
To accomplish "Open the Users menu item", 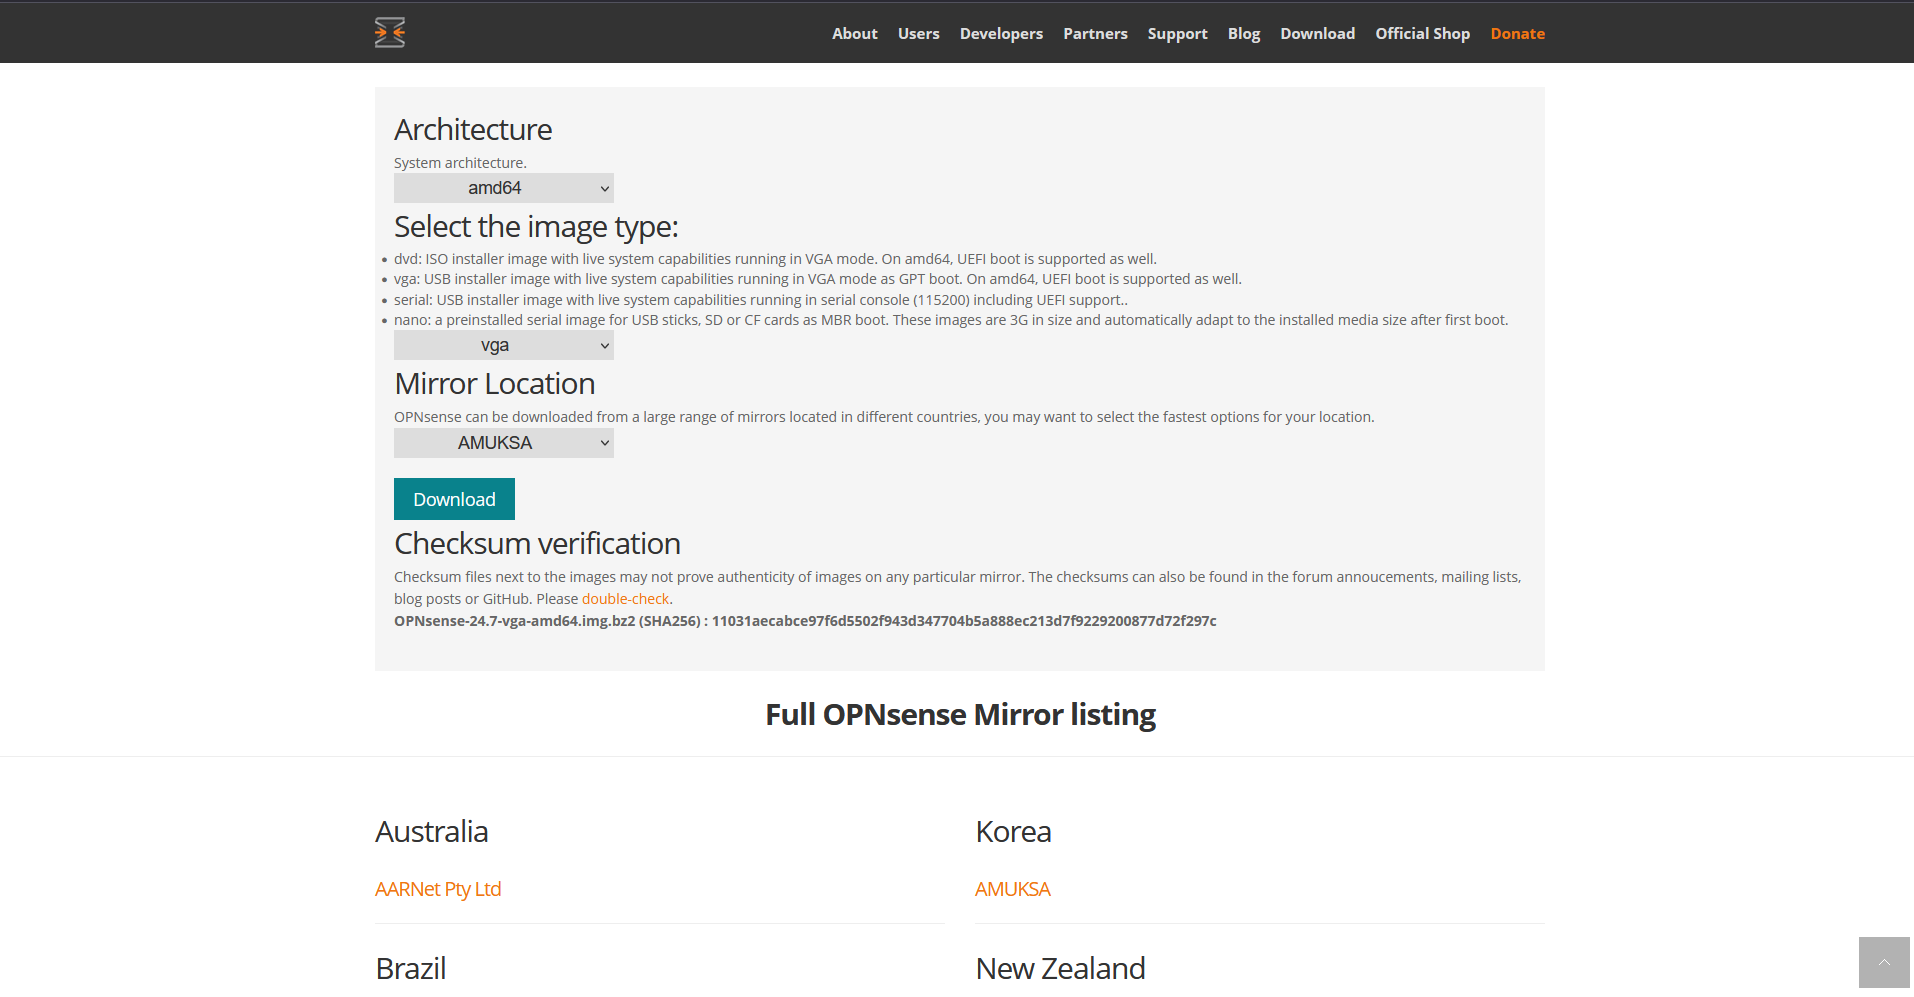I will pyautogui.click(x=919, y=34).
